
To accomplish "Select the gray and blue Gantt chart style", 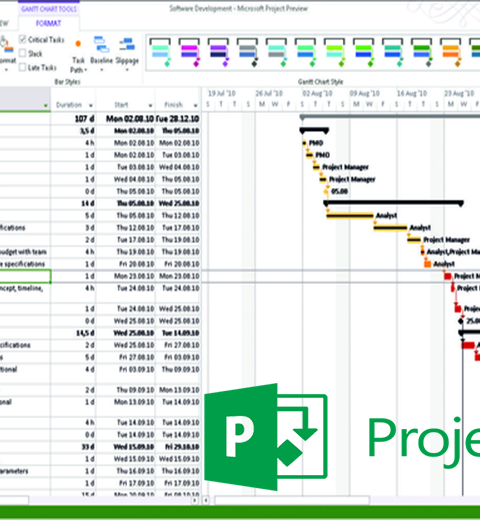I will point(247,52).
